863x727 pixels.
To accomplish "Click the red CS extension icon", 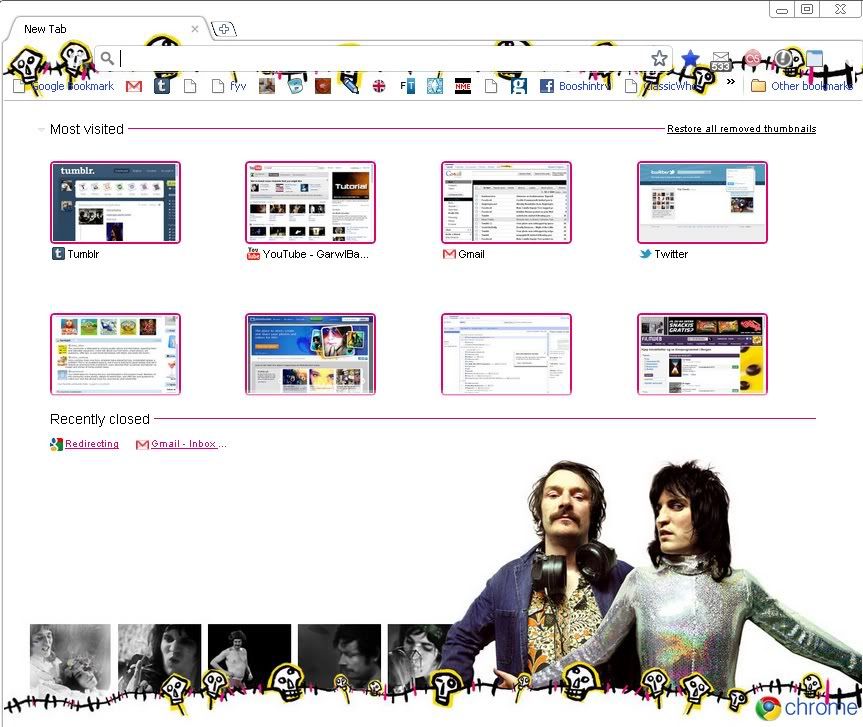I will pos(752,59).
